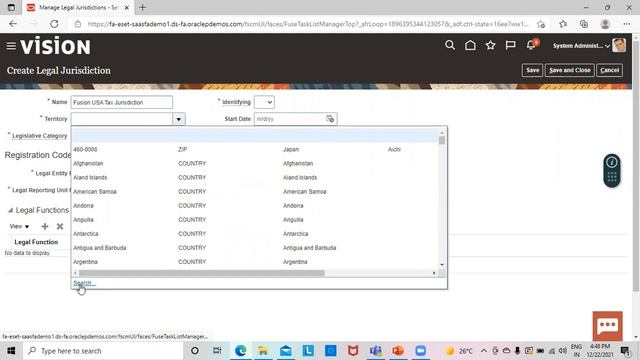The width and height of the screenshot is (640, 360).
Task: Open the hamburger navigator menu
Action: [11, 46]
